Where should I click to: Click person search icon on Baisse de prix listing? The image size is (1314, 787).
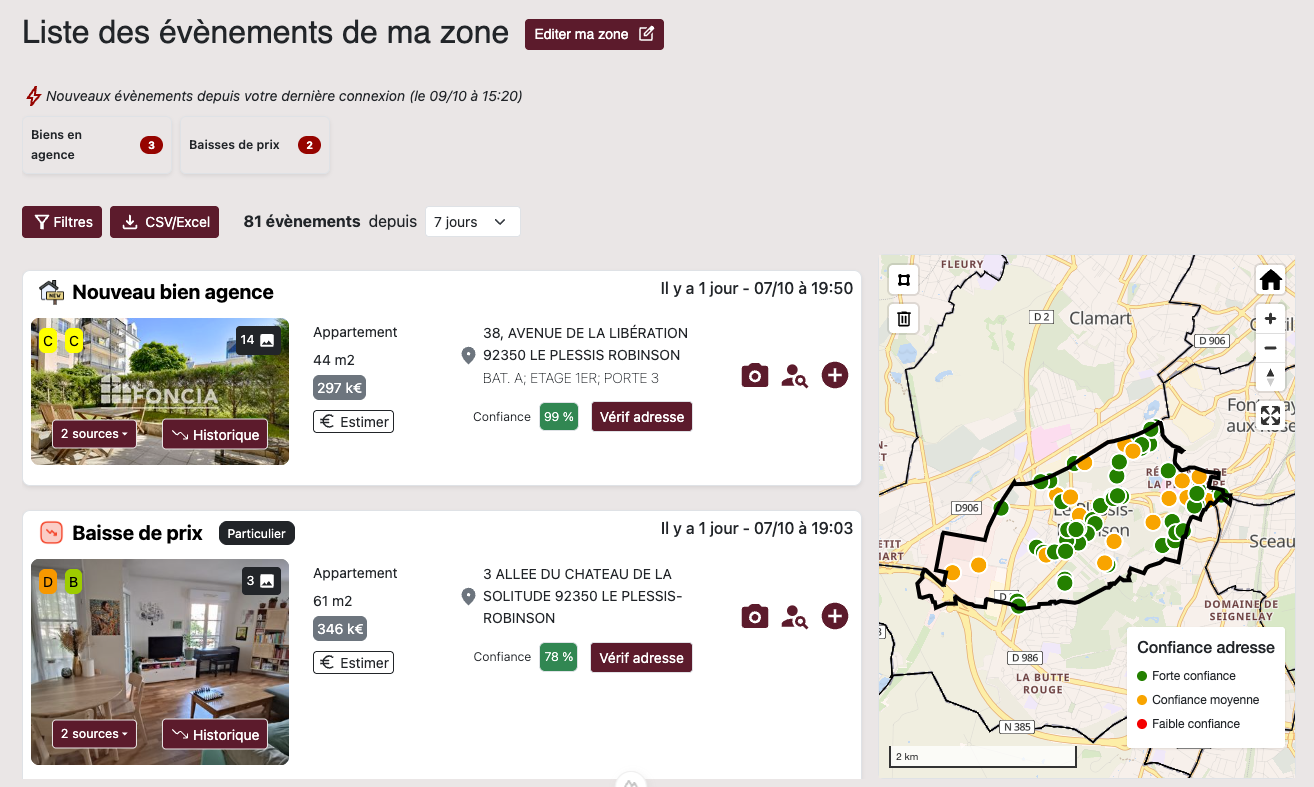pos(794,617)
